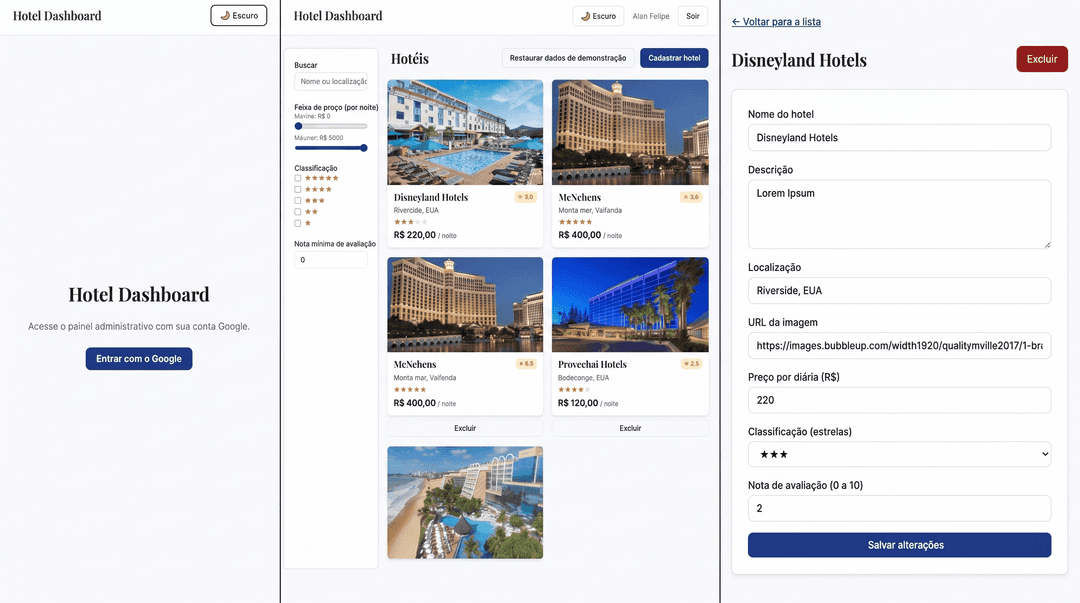The width and height of the screenshot is (1080, 603).
Task: Click the Provechai Hotels card title
Action: coord(592,364)
